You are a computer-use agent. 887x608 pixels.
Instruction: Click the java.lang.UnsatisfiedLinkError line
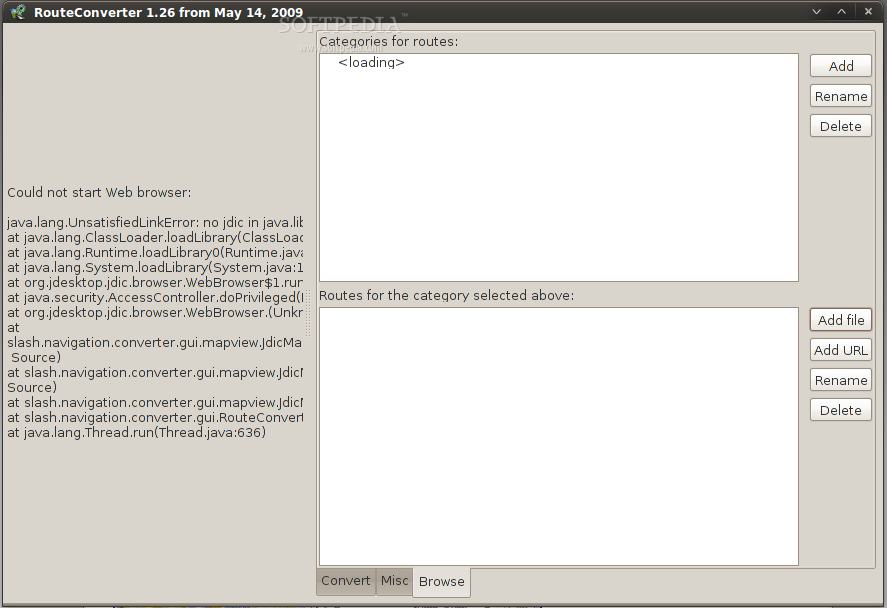pyautogui.click(x=155, y=222)
